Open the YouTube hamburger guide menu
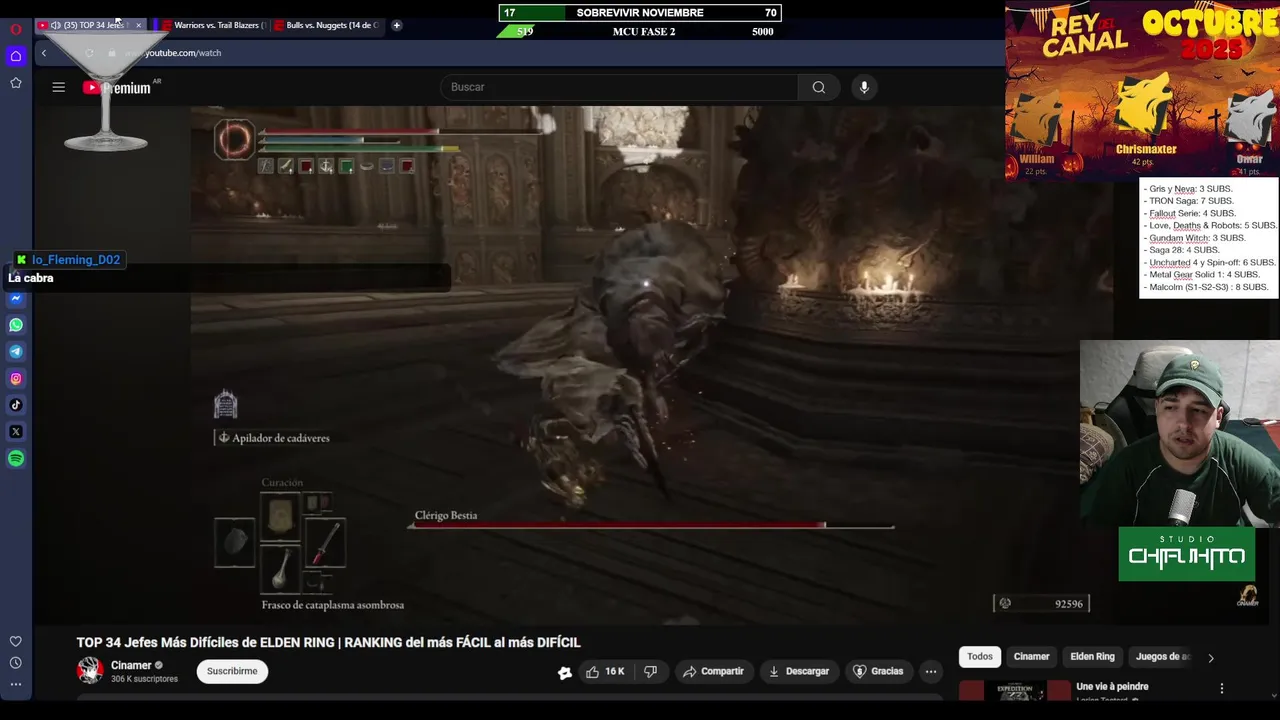 click(59, 88)
